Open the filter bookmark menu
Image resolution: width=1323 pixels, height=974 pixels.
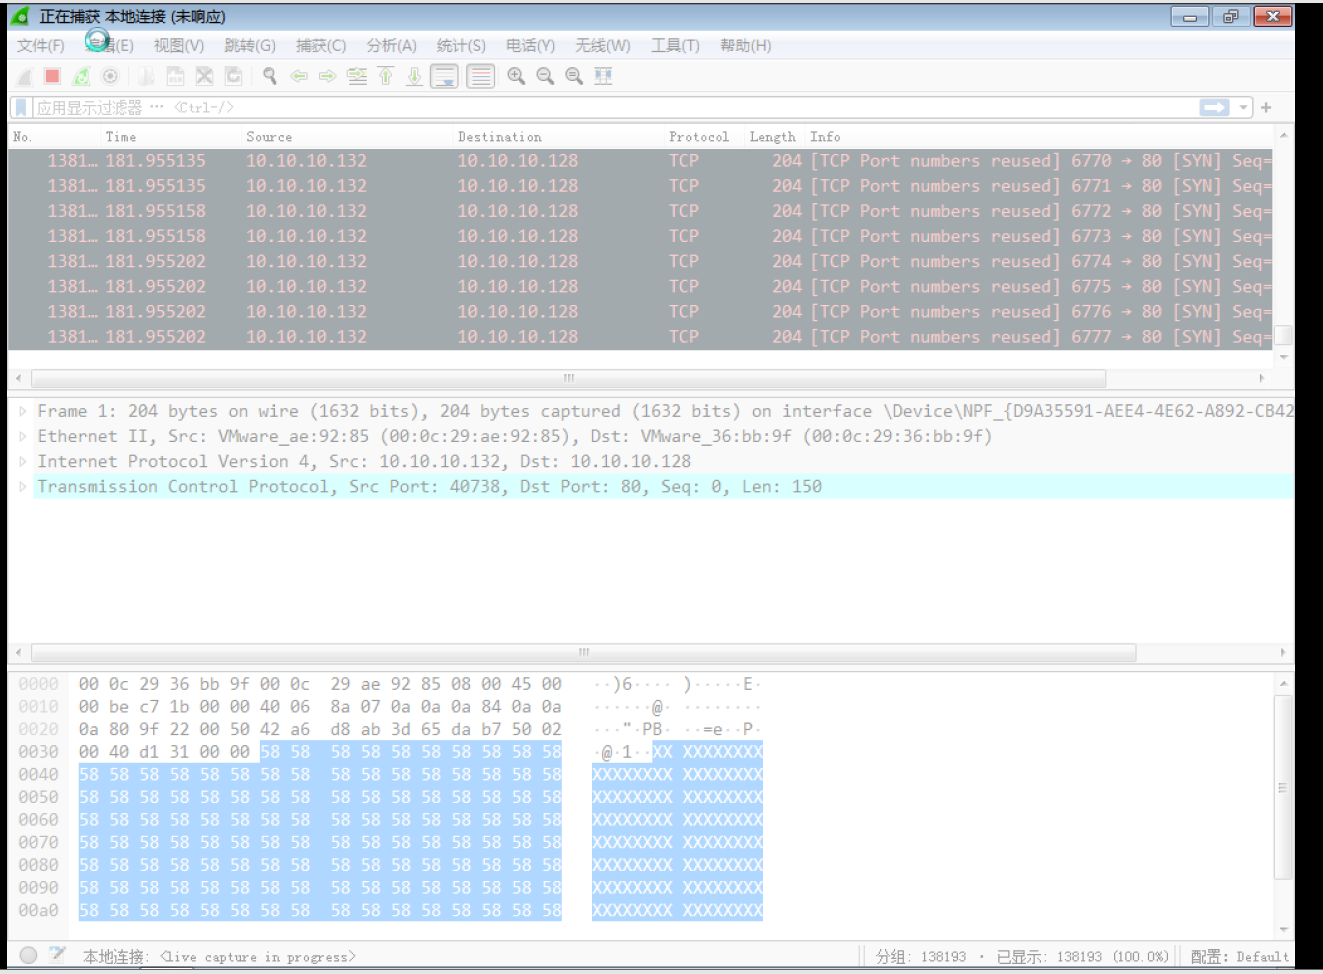pyautogui.click(x=20, y=107)
